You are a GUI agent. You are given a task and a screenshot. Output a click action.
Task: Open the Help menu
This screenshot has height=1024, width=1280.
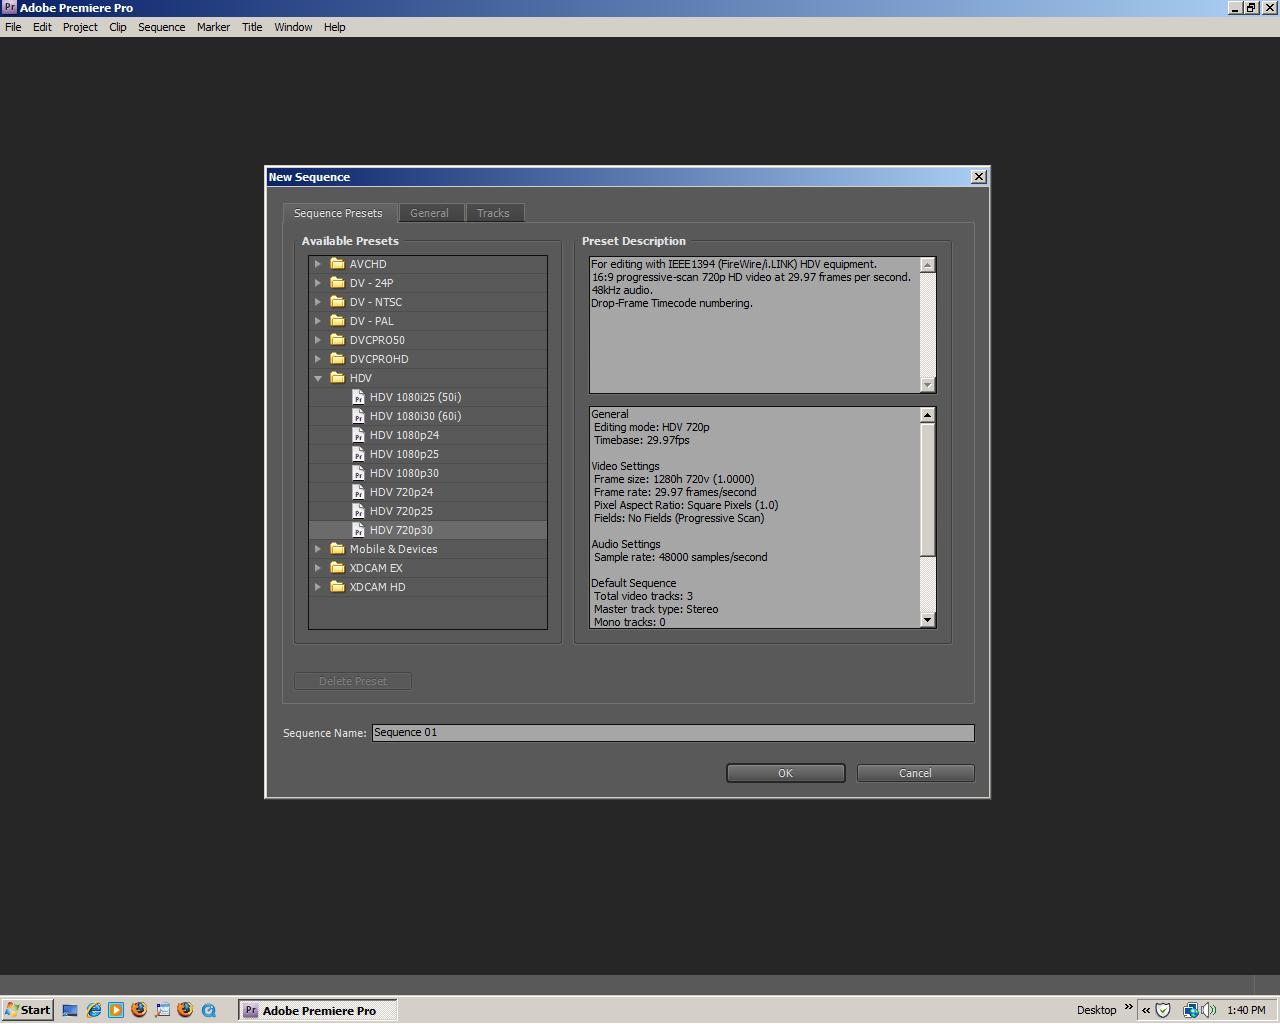[334, 27]
